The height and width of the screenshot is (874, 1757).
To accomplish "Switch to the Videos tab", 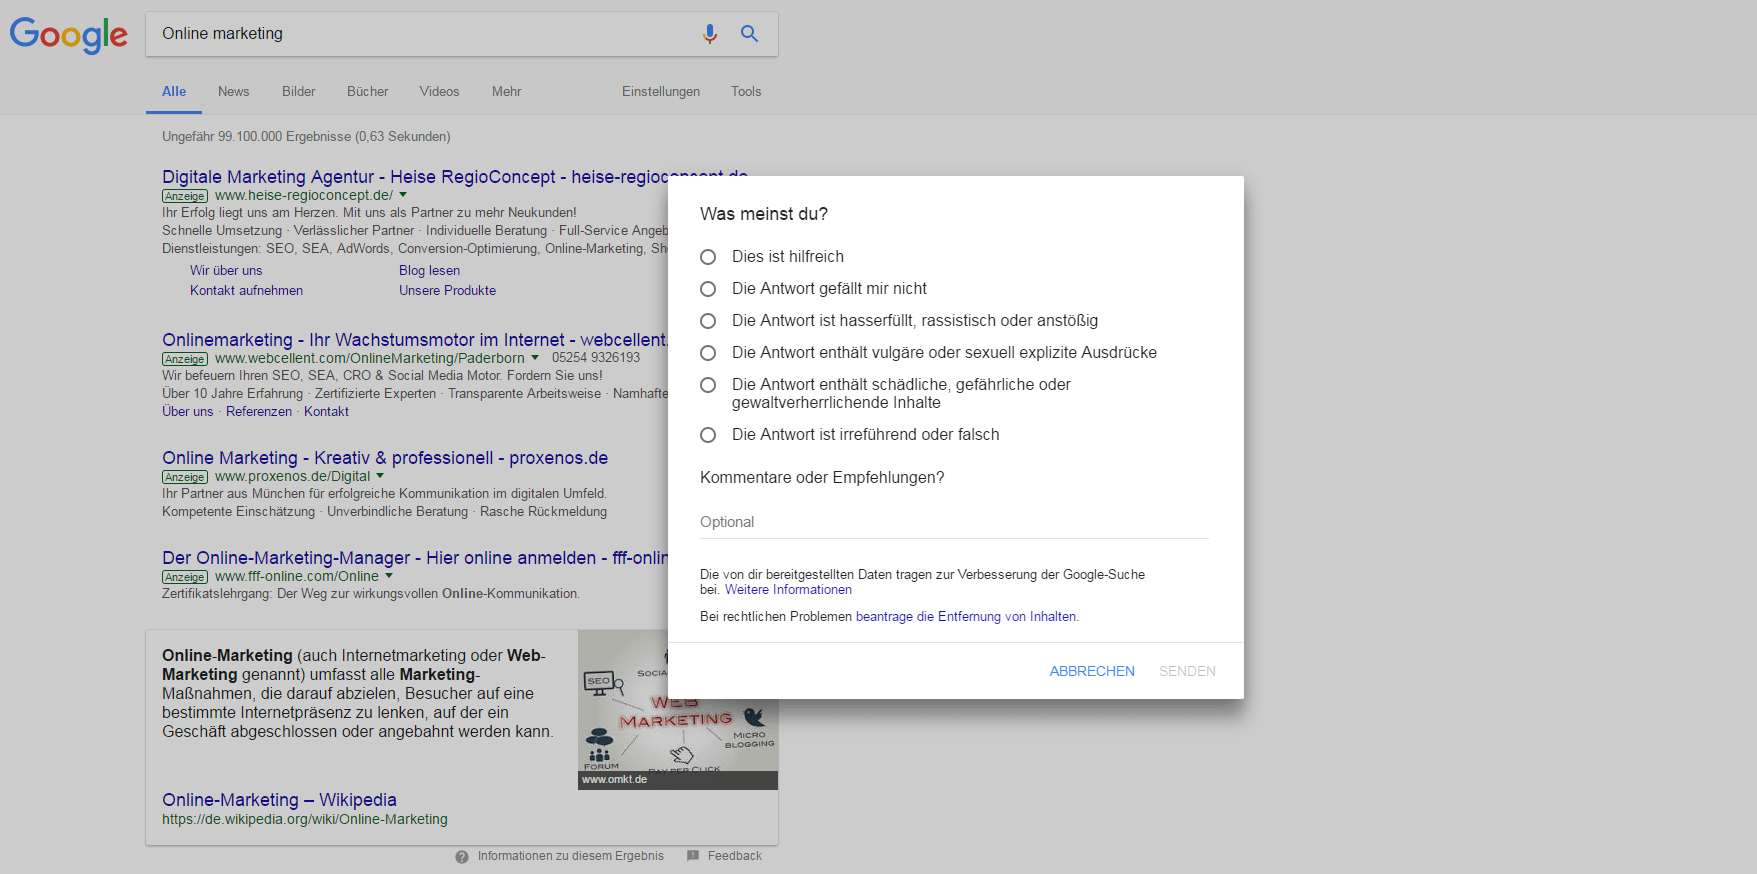I will 439,91.
